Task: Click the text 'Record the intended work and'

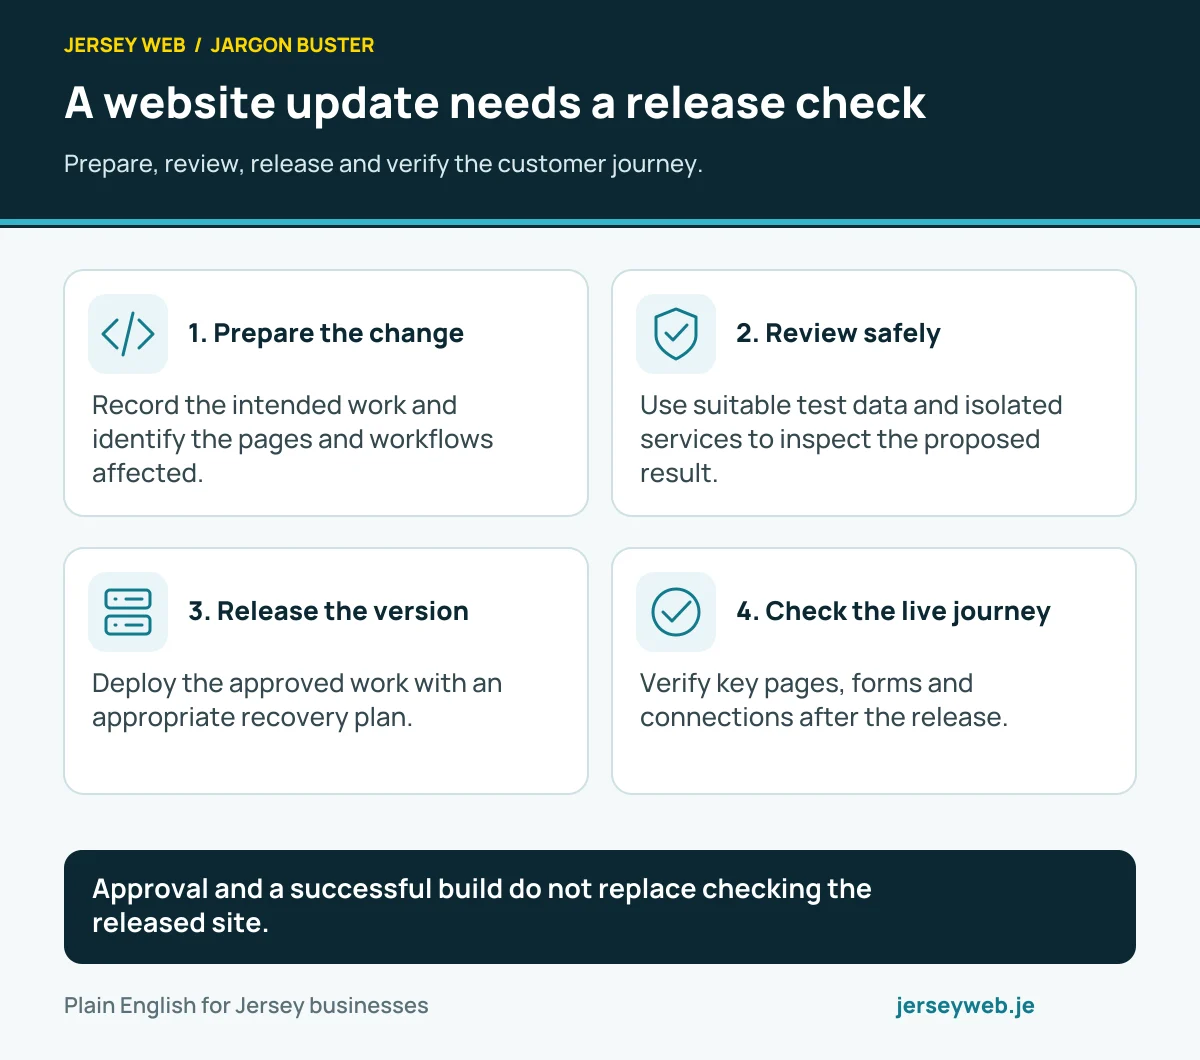Action: tap(274, 405)
